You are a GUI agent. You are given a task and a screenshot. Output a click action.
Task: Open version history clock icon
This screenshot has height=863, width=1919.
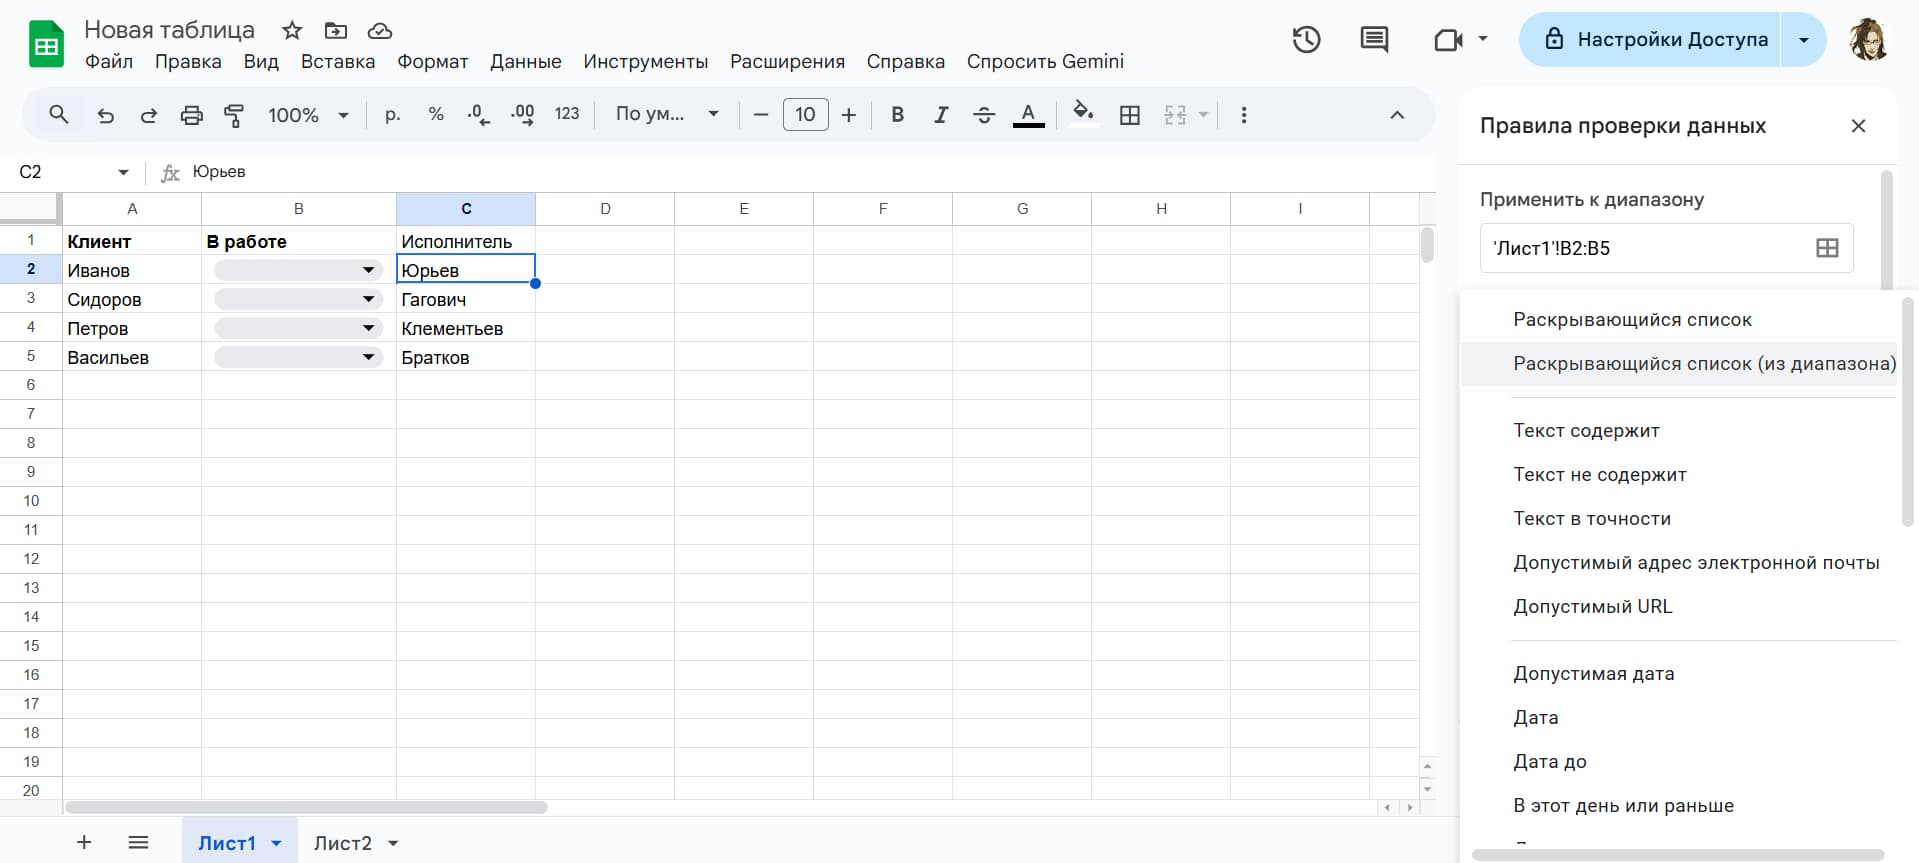pyautogui.click(x=1306, y=40)
